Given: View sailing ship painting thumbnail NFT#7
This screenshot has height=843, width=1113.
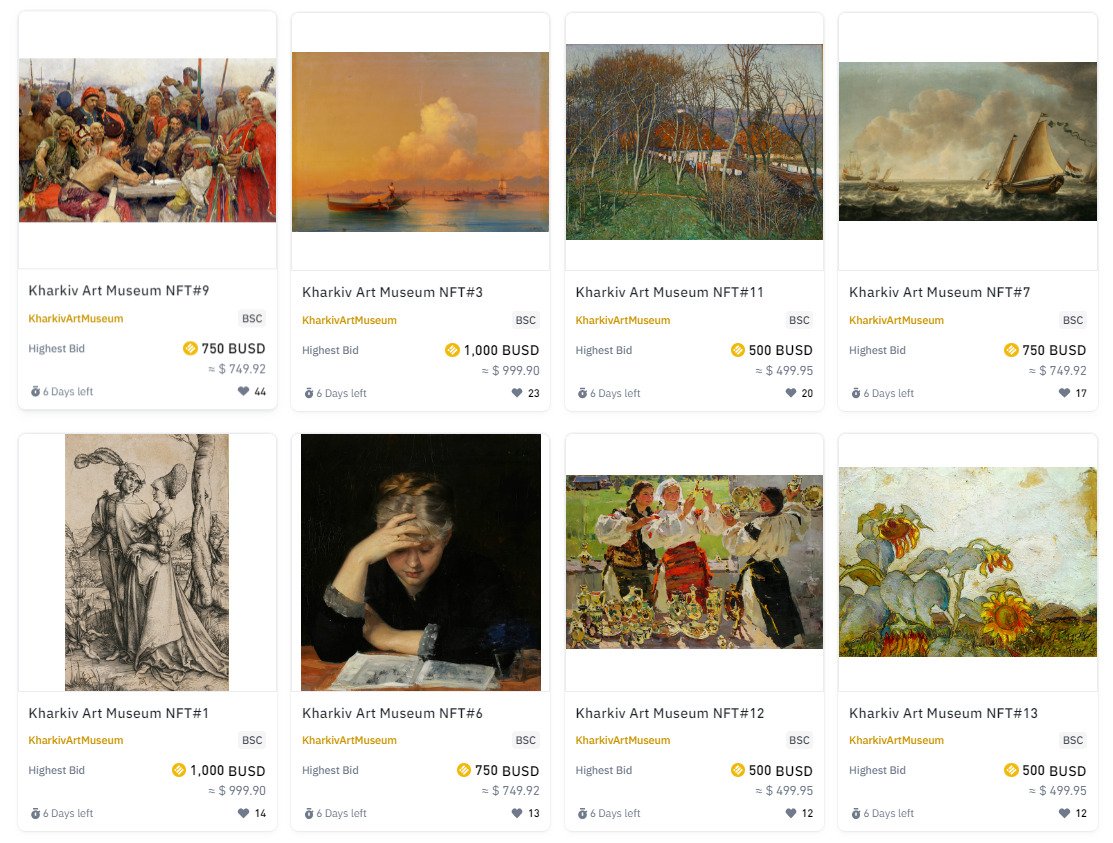Looking at the screenshot, I should tap(968, 141).
